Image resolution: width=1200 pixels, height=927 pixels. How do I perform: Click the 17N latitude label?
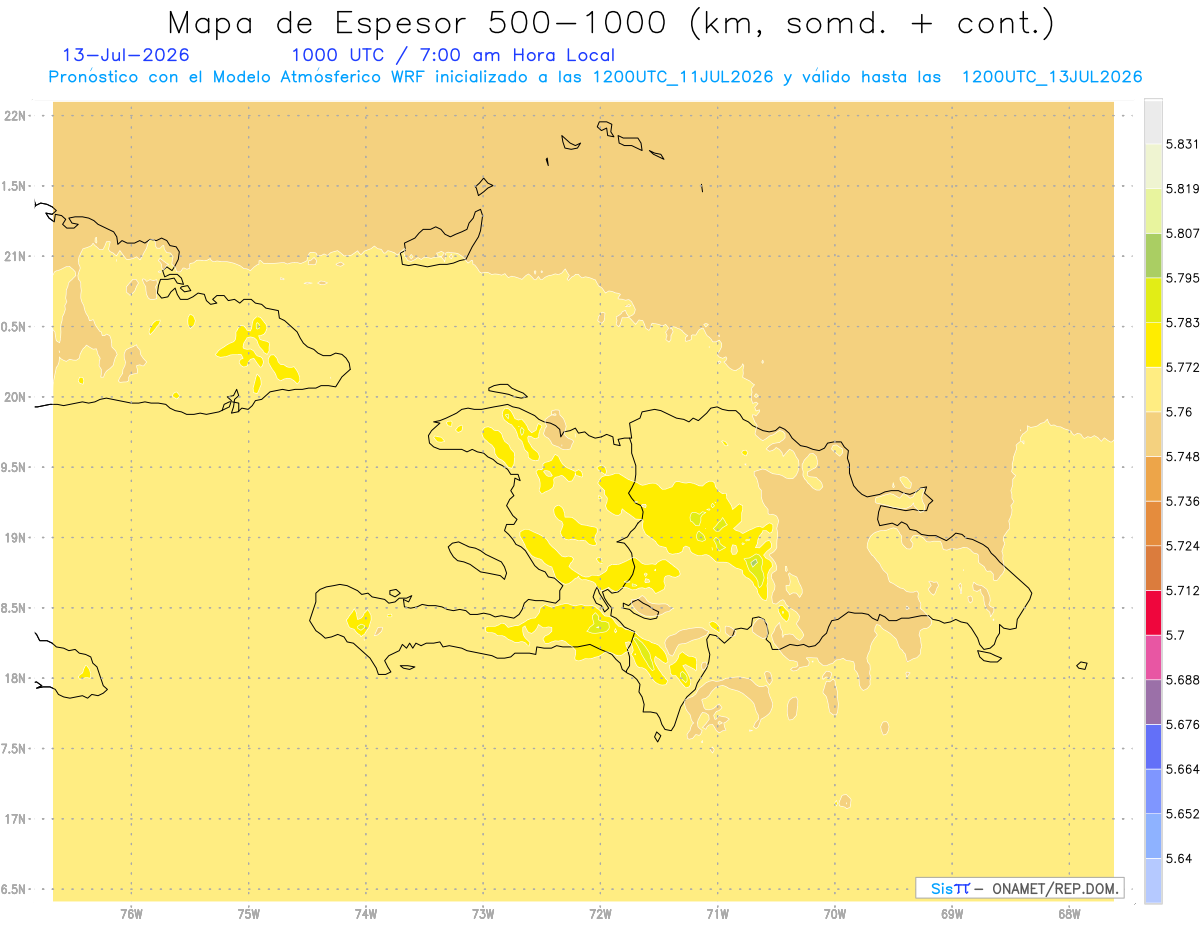coord(14,819)
